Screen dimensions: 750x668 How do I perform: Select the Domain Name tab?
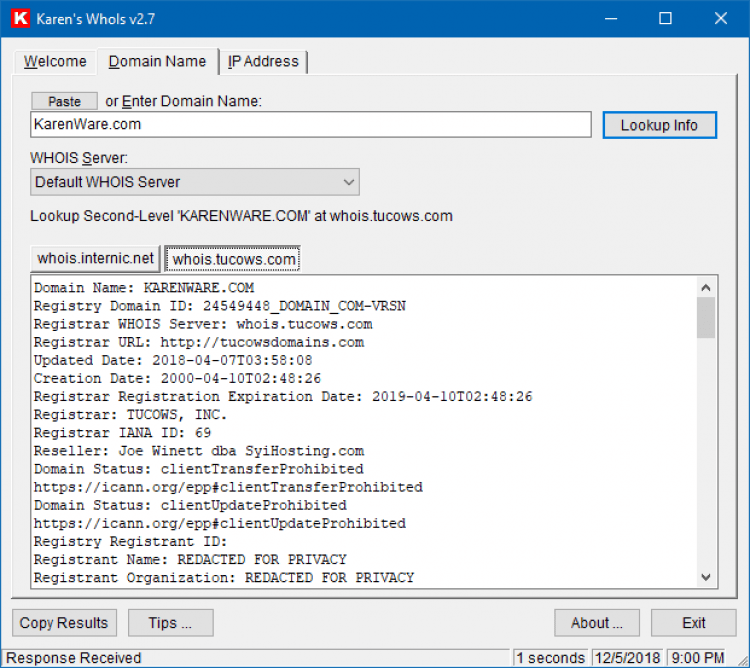[157, 62]
